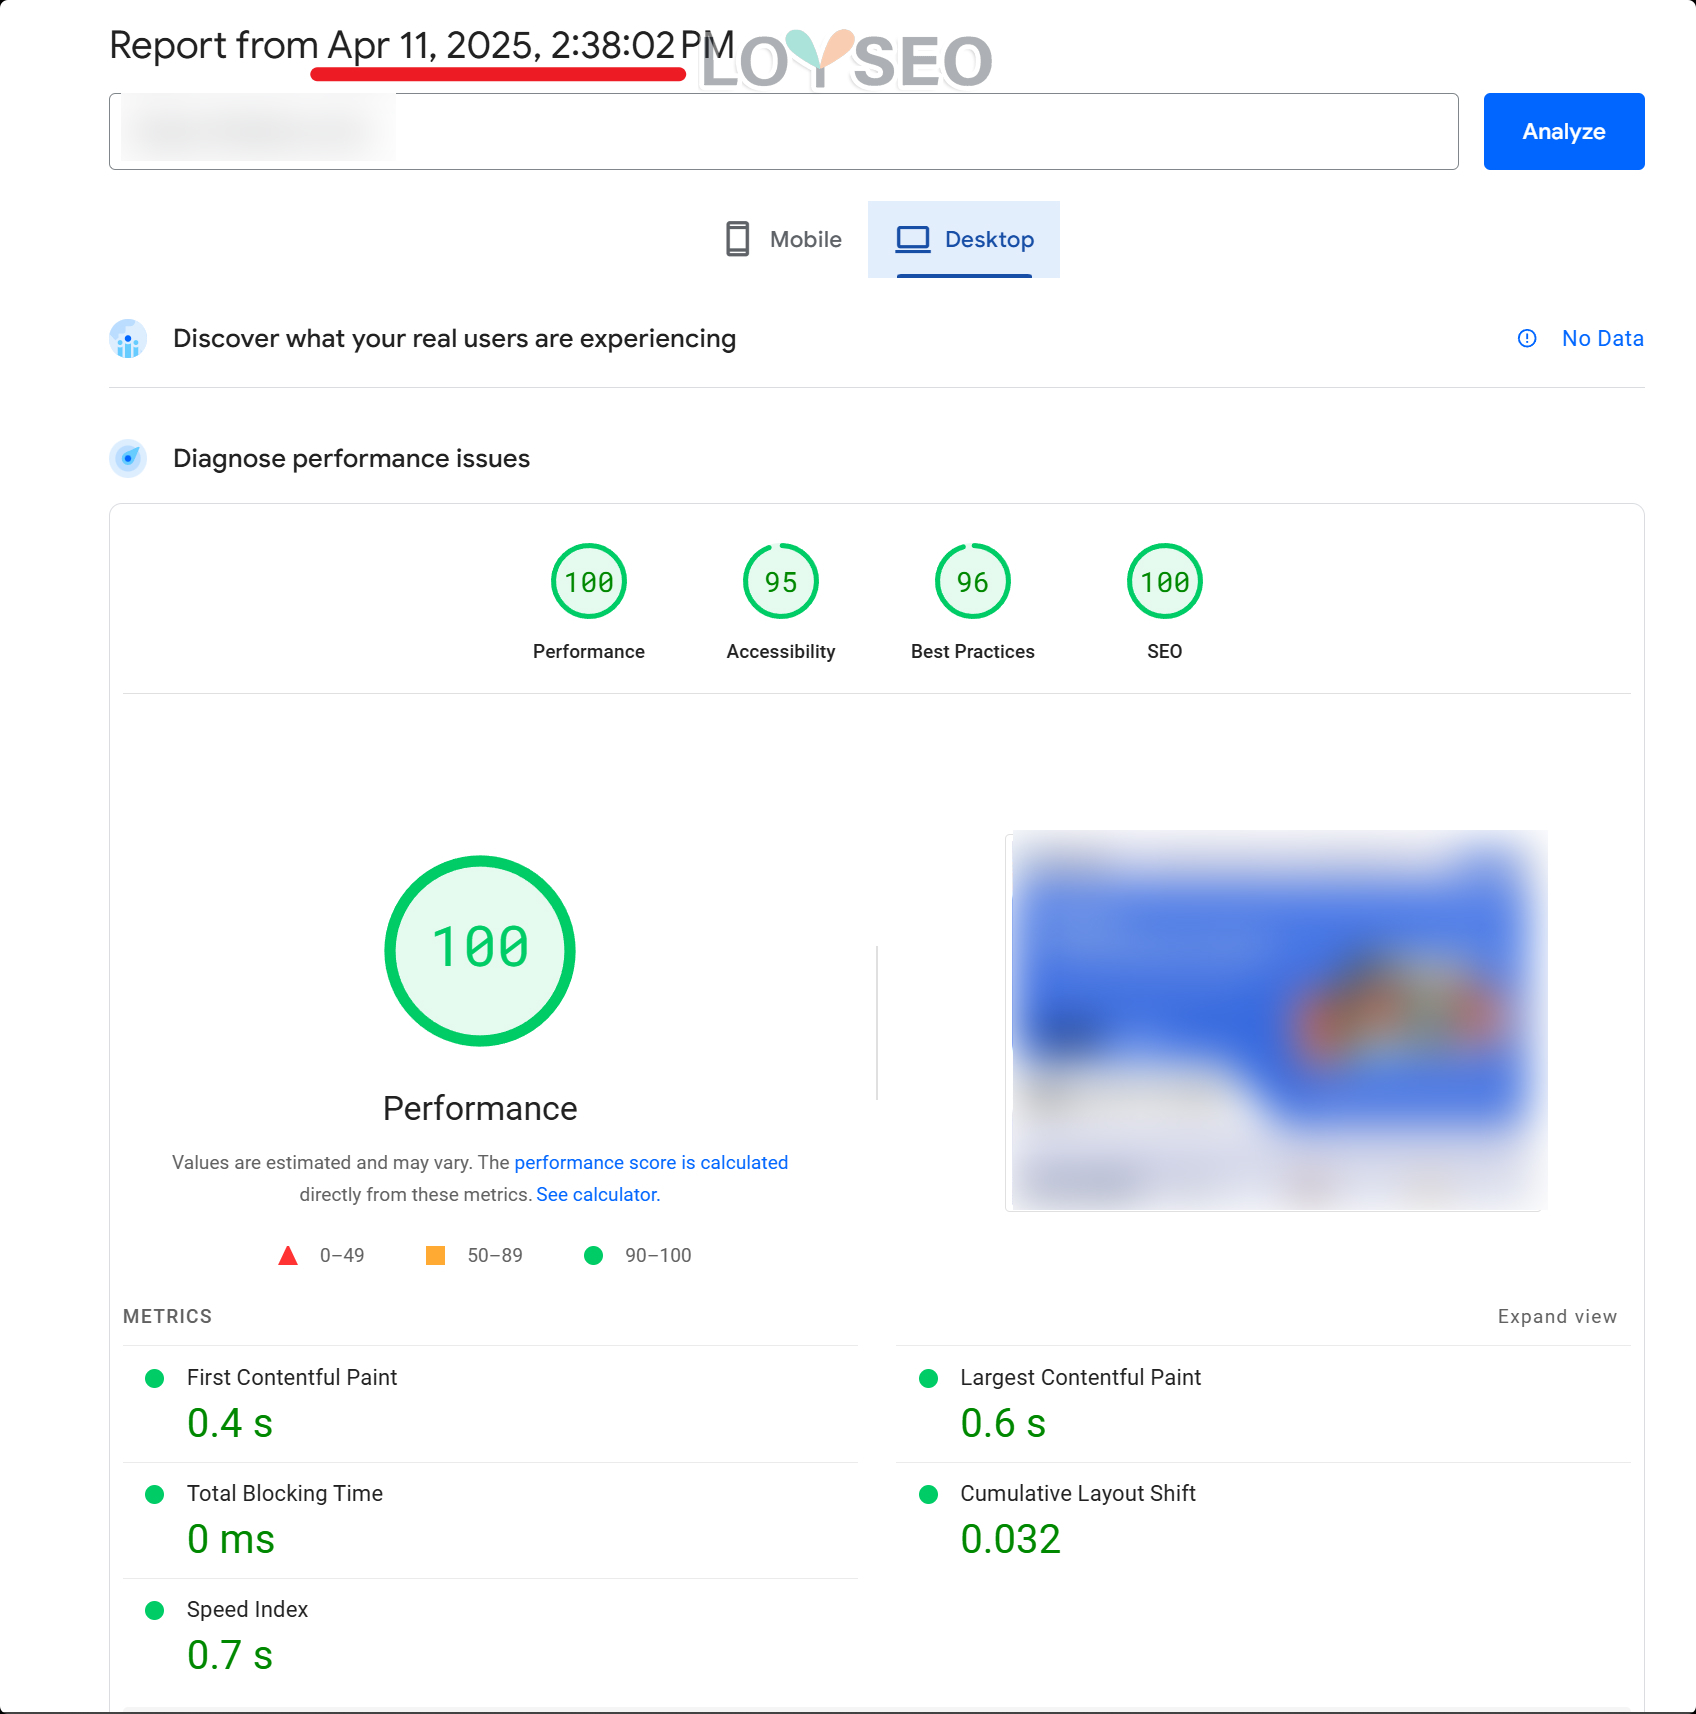Click the No Data info icon
1696x1714 pixels.
[1527, 339]
